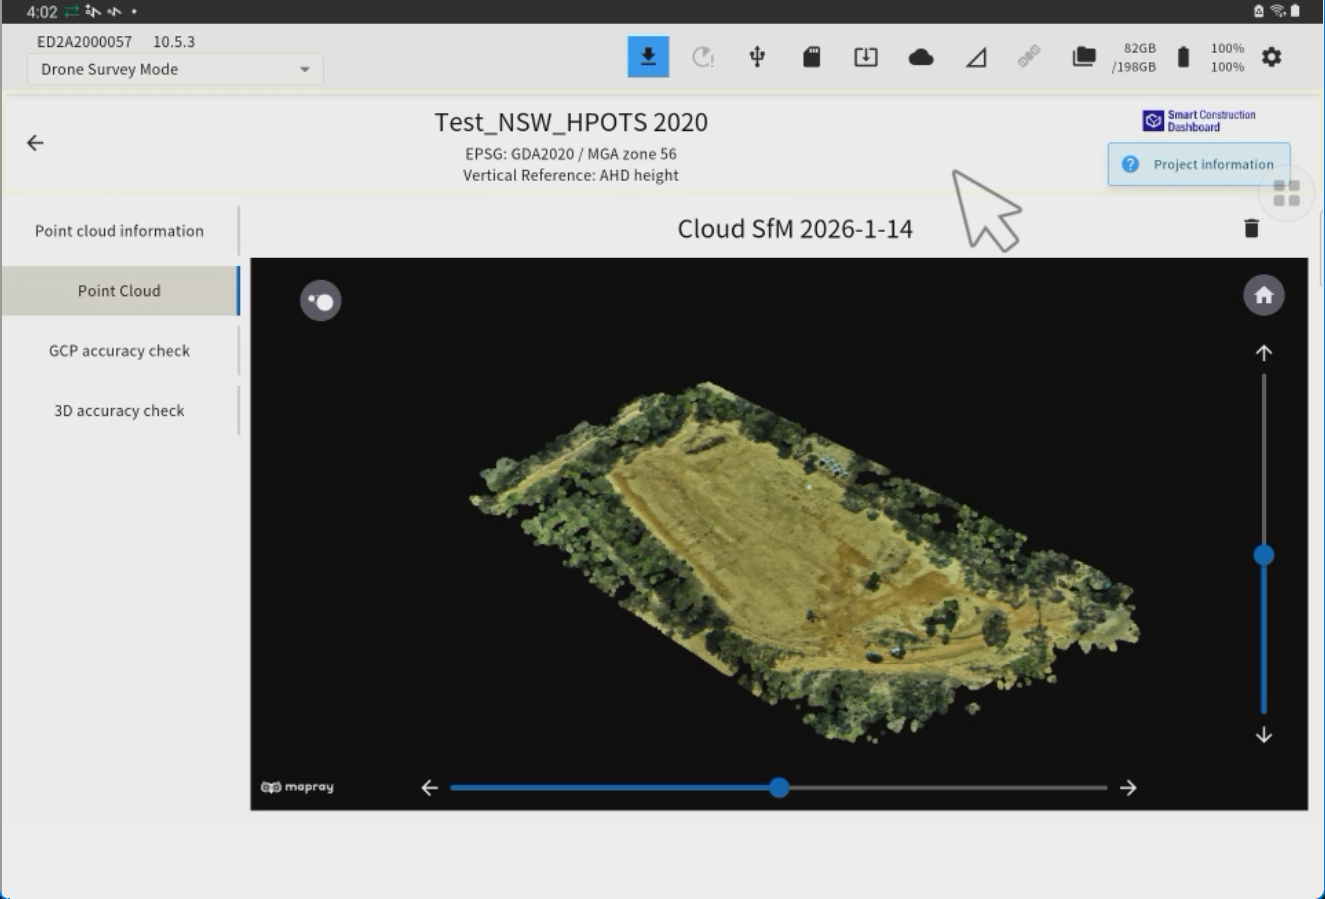Click the battery status icon

pos(1183,57)
